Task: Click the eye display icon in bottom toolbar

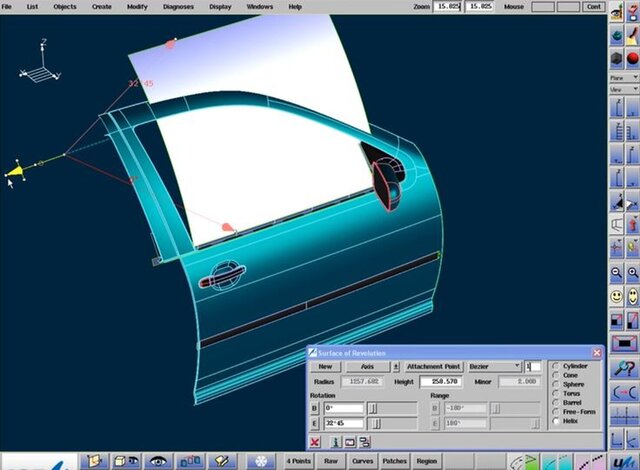Action: (x=158, y=461)
